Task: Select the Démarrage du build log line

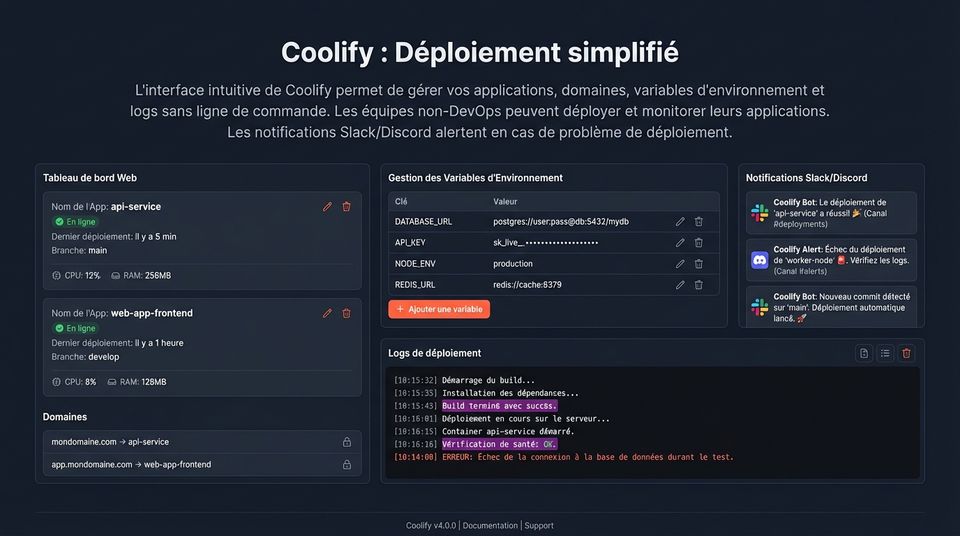Action: (x=464, y=380)
